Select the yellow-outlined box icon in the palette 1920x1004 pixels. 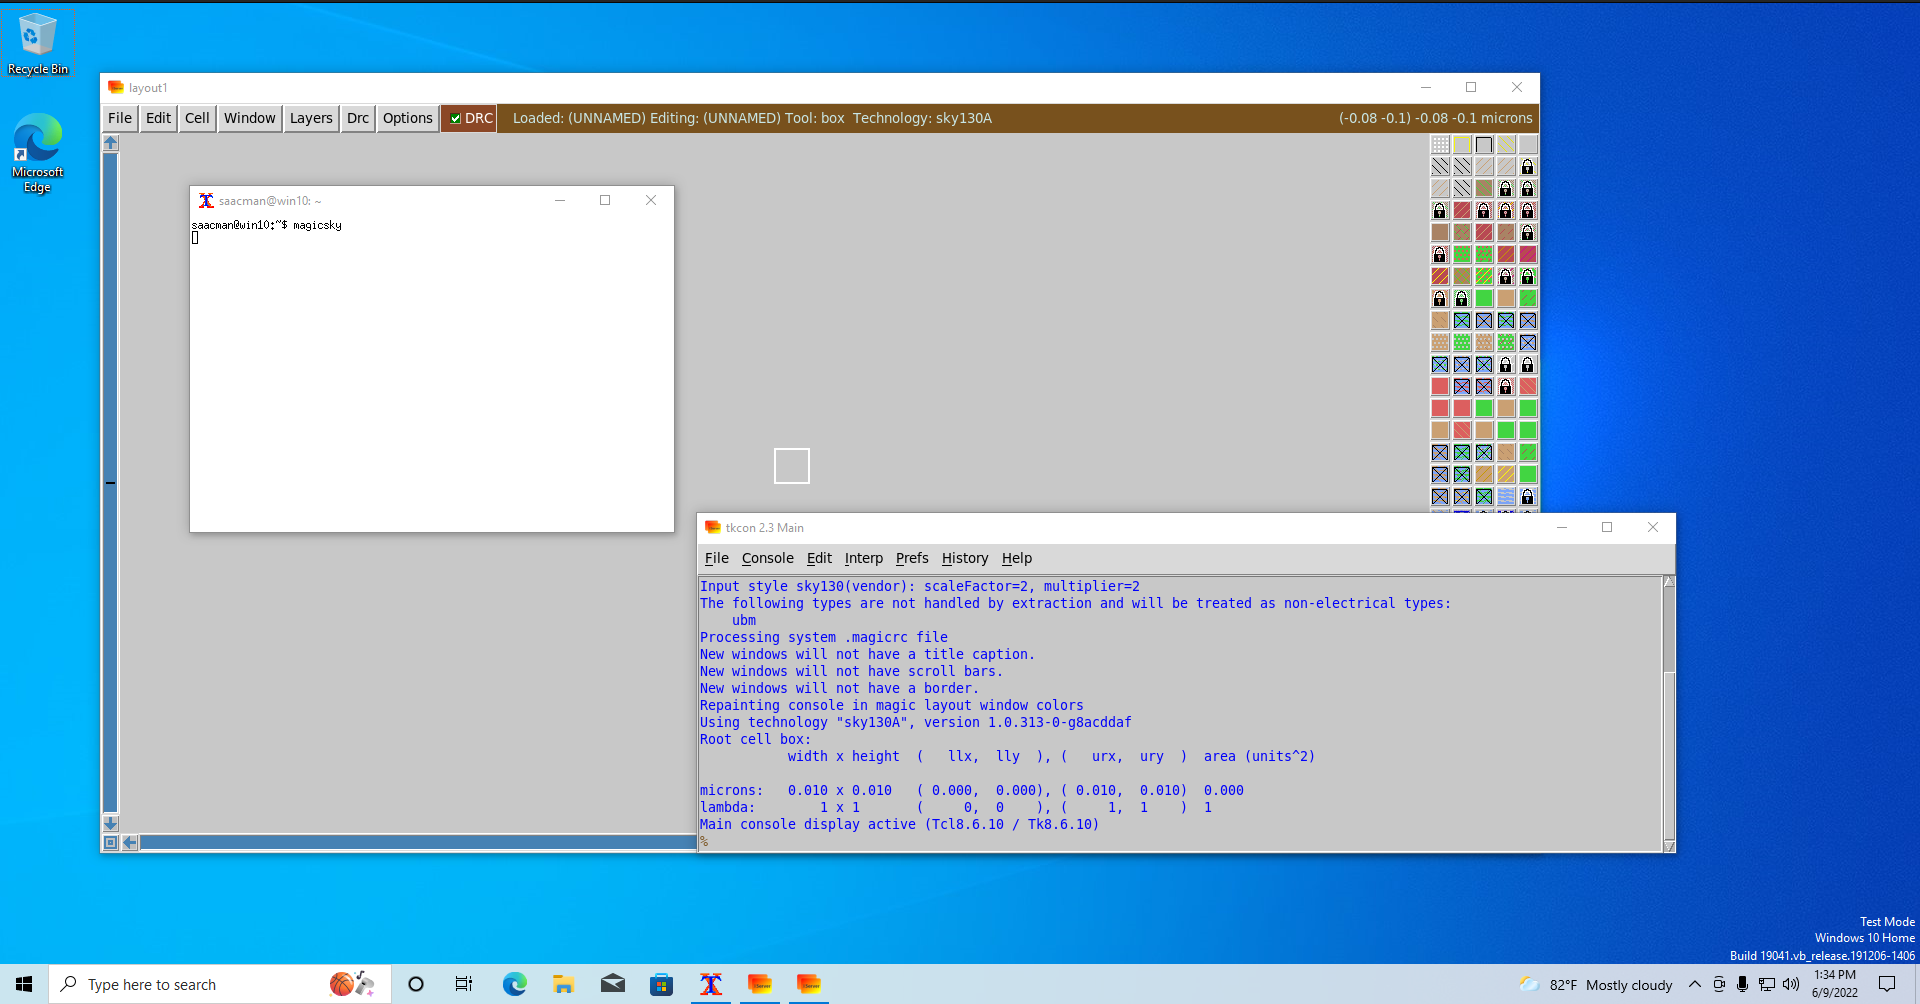[1462, 145]
